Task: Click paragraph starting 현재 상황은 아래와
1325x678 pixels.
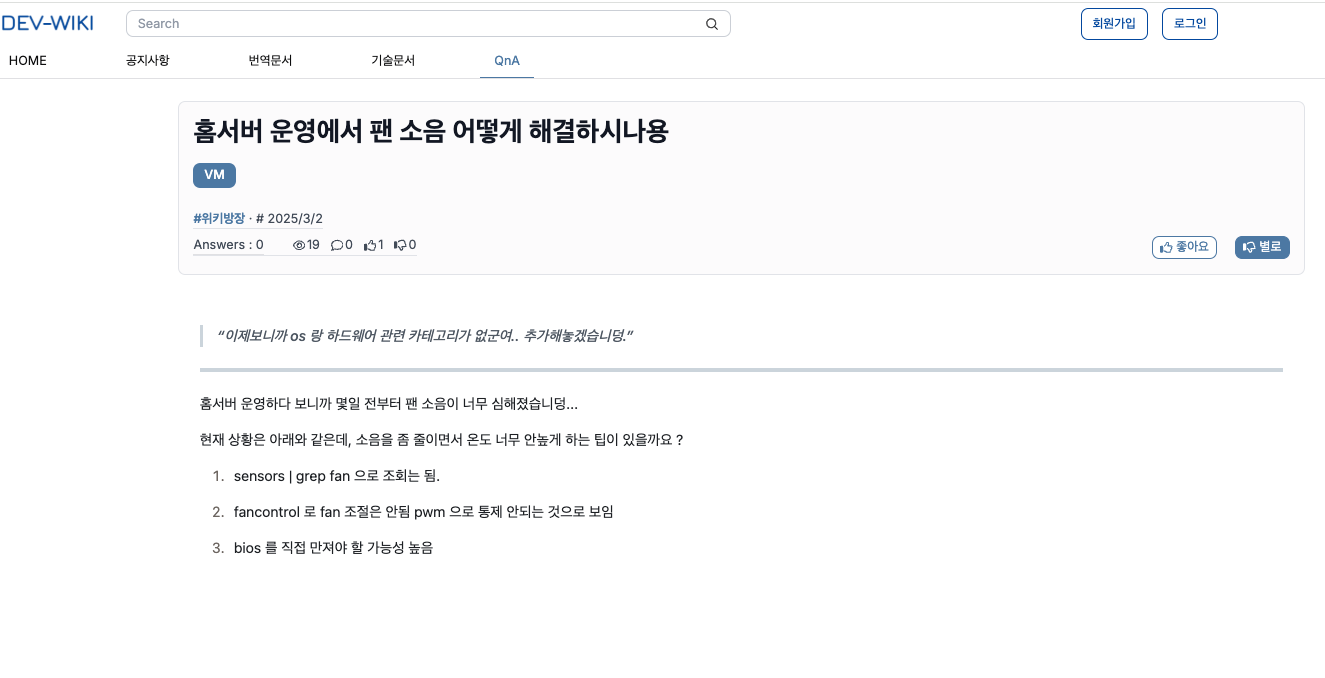Action: coord(442,440)
